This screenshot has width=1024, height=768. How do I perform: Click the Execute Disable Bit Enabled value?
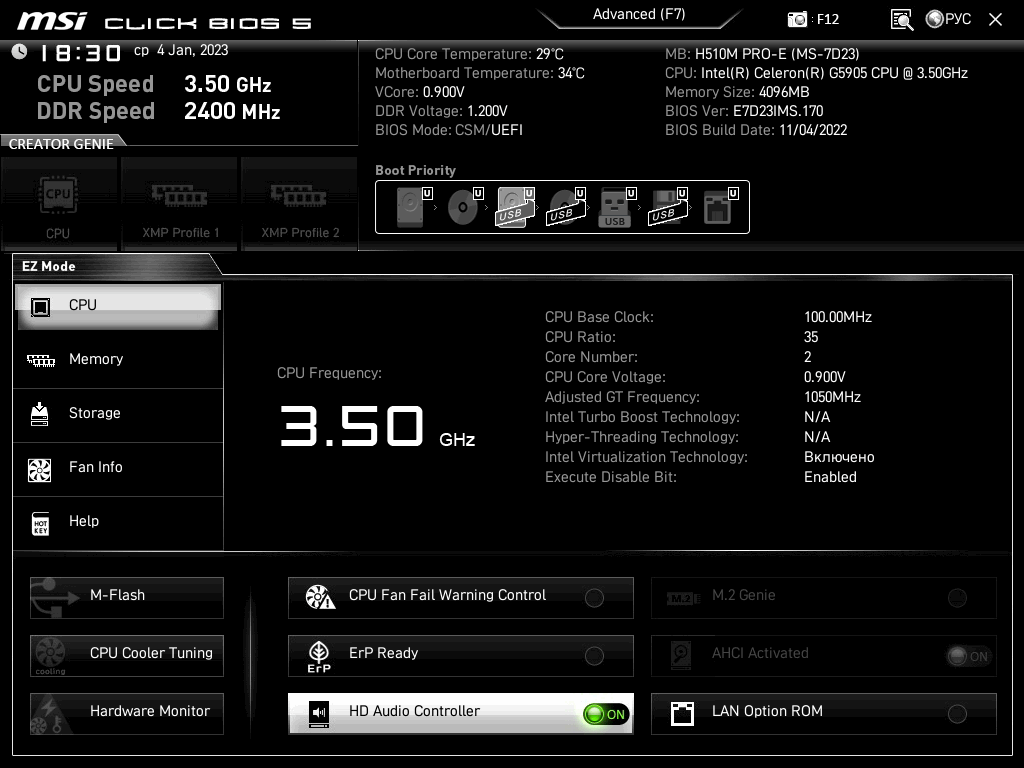[x=830, y=477]
